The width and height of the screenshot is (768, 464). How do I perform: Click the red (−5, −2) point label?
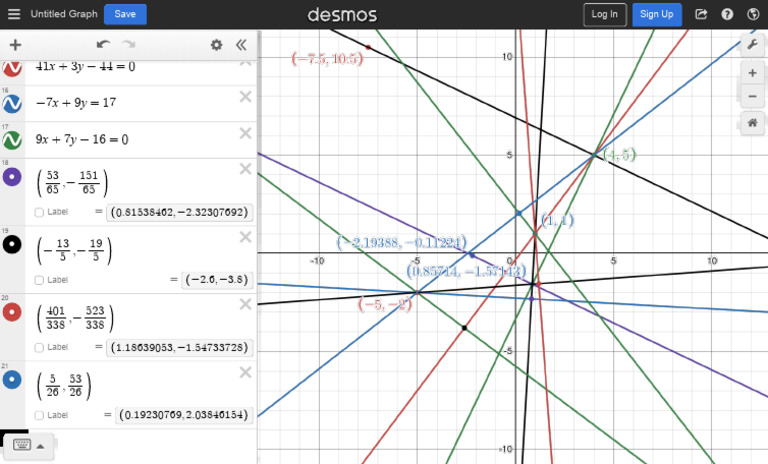(385, 305)
